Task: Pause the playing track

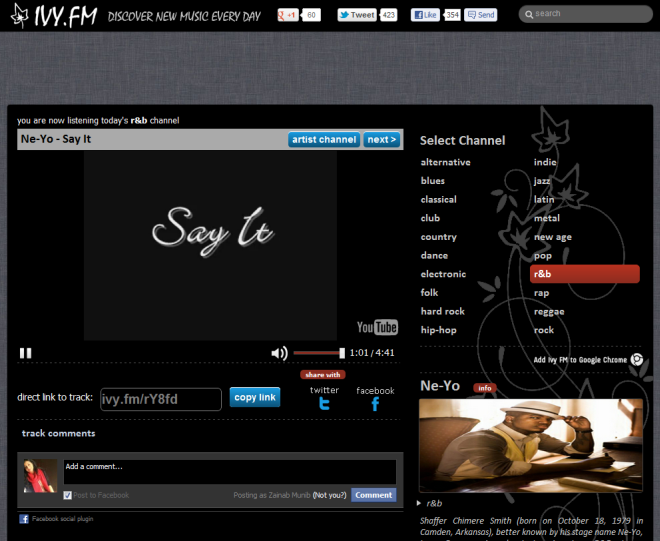Action: click(26, 353)
